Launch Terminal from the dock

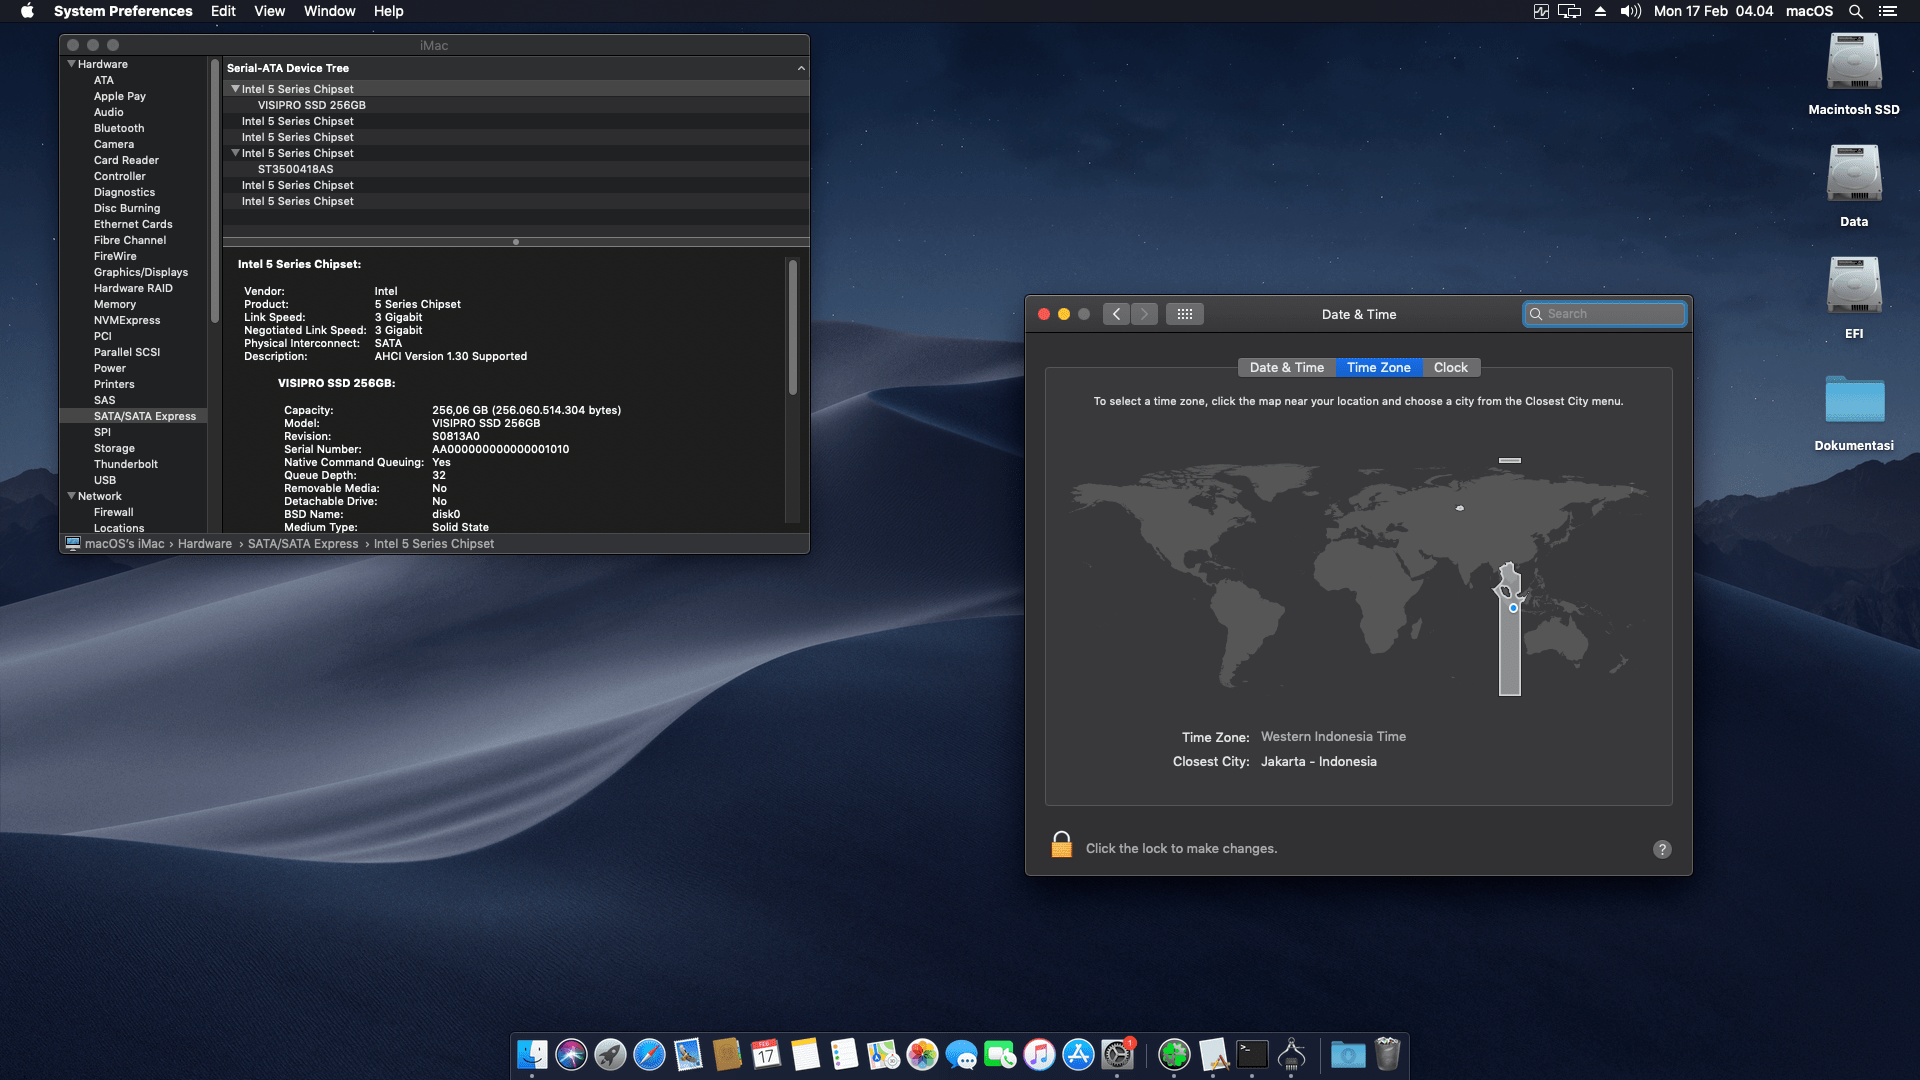pos(1252,1054)
